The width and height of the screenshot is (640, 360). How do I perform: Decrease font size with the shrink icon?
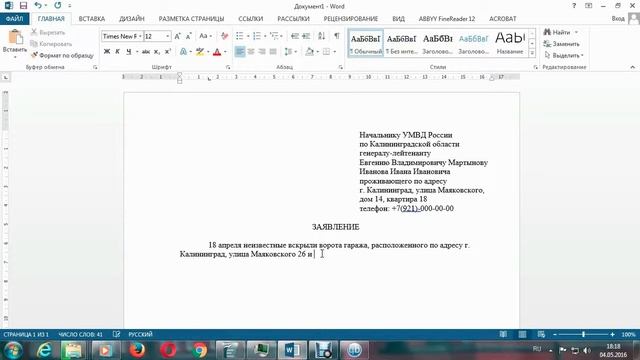[188, 36]
